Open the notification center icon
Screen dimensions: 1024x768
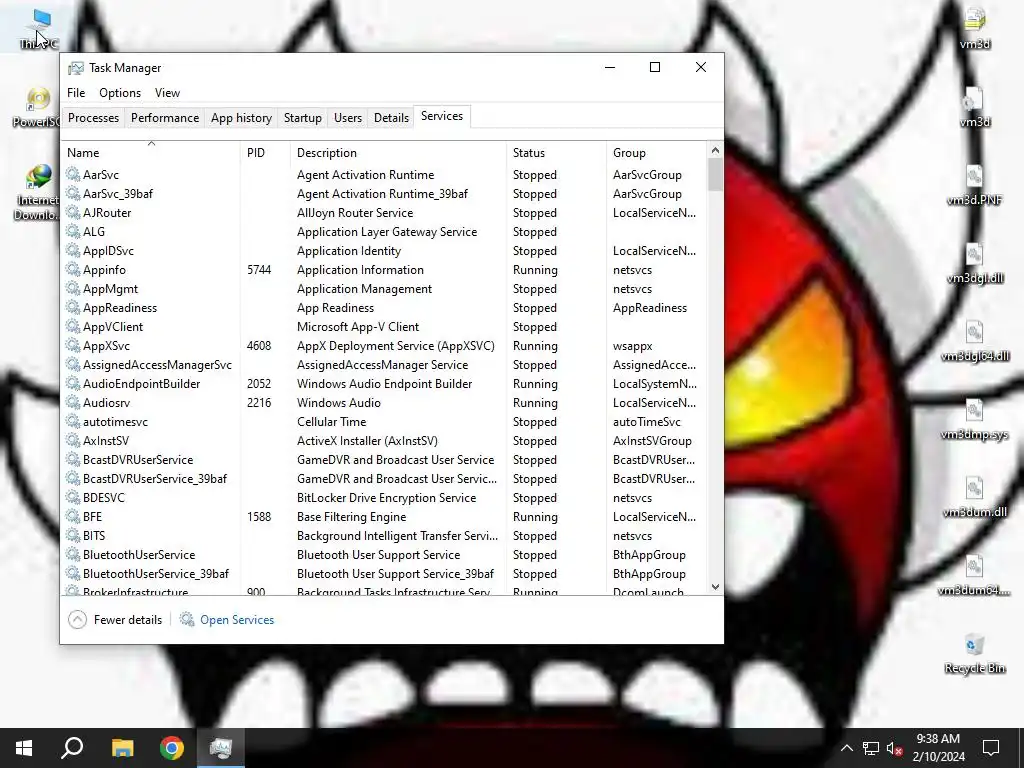pyautogui.click(x=991, y=748)
